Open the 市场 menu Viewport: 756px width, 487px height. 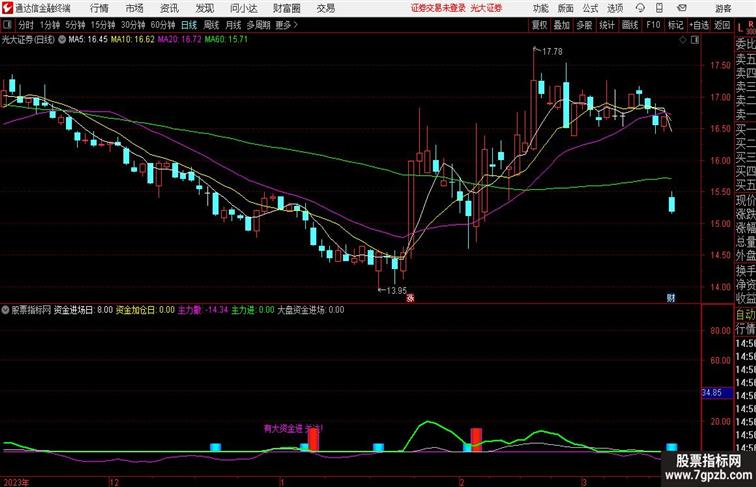point(135,8)
